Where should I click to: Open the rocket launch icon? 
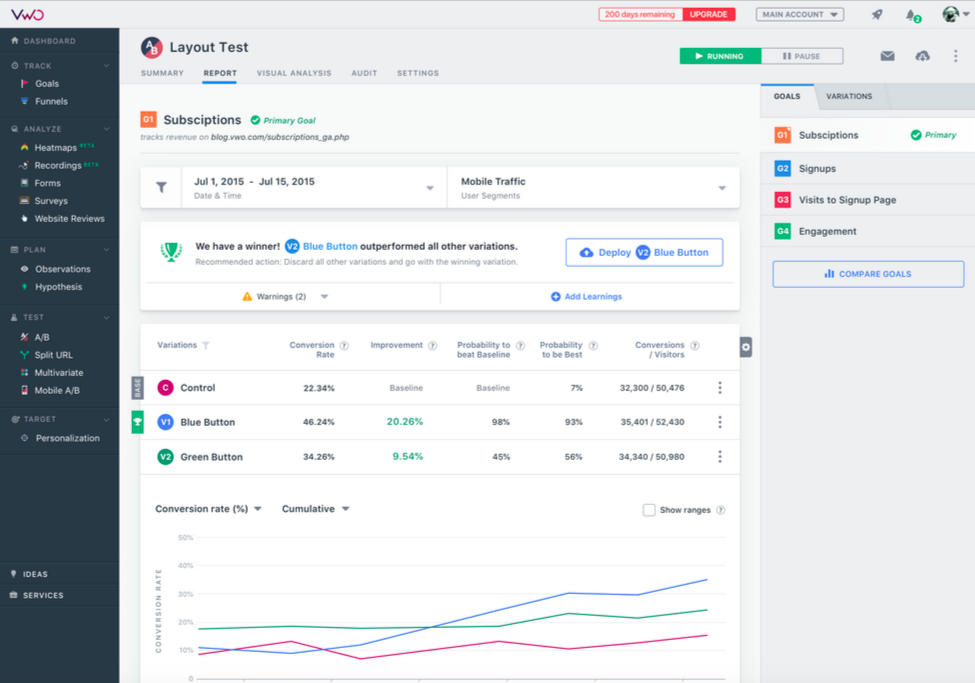877,14
